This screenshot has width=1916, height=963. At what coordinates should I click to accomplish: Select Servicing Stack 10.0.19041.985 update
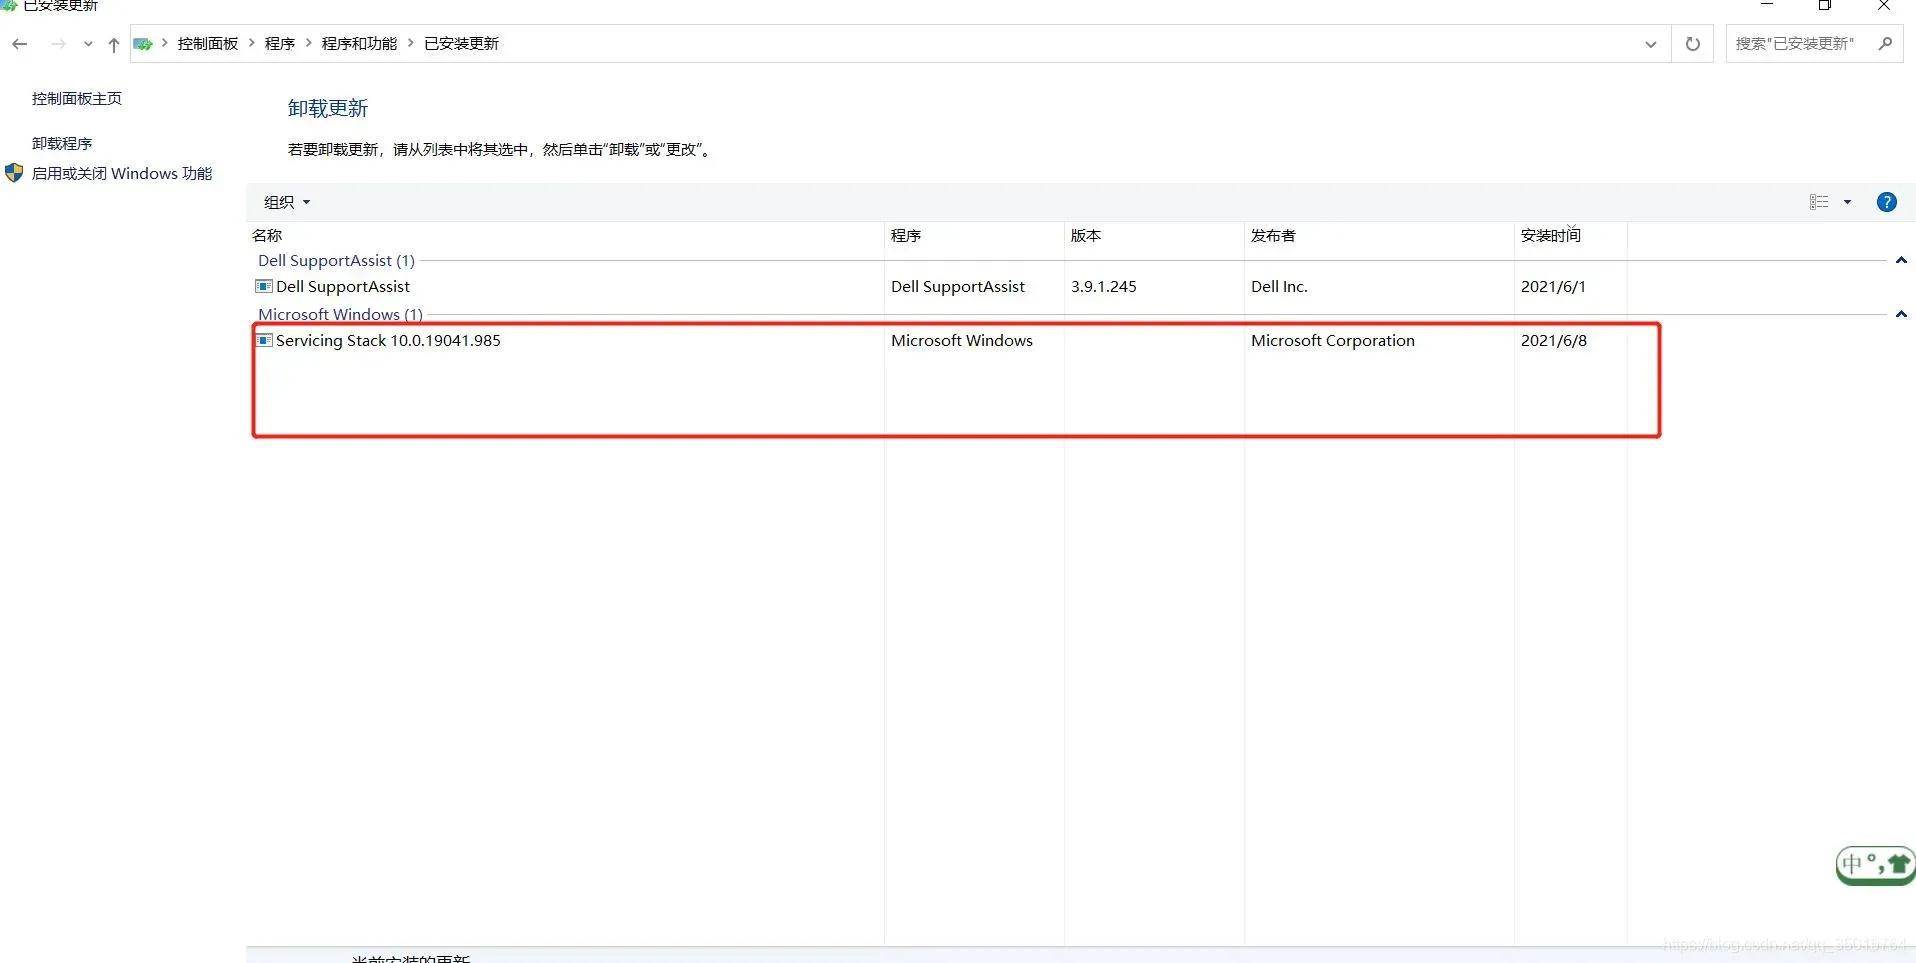coord(388,341)
